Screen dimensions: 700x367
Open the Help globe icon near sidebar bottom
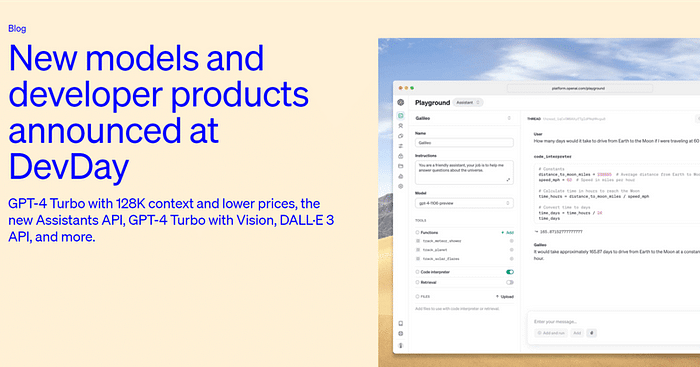click(x=400, y=334)
